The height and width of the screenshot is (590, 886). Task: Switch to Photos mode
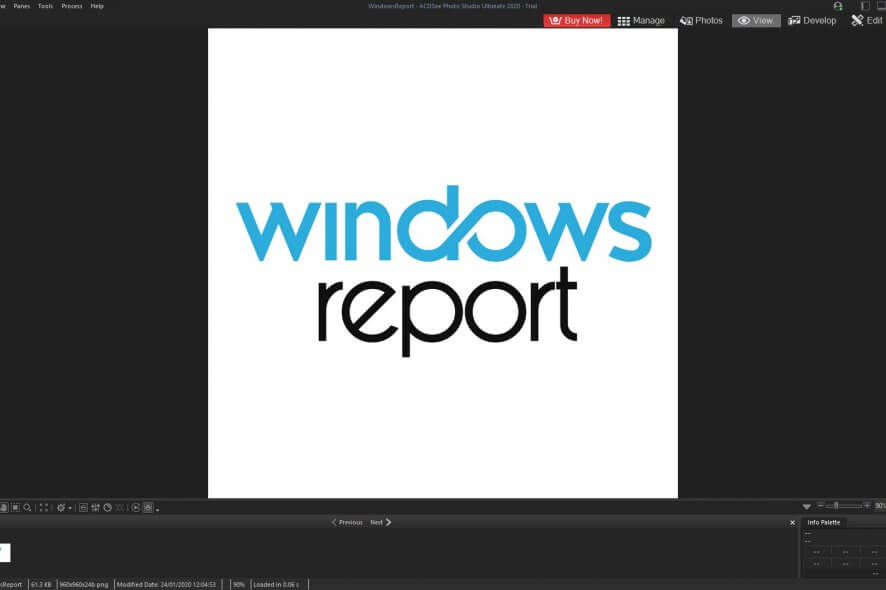[x=701, y=20]
